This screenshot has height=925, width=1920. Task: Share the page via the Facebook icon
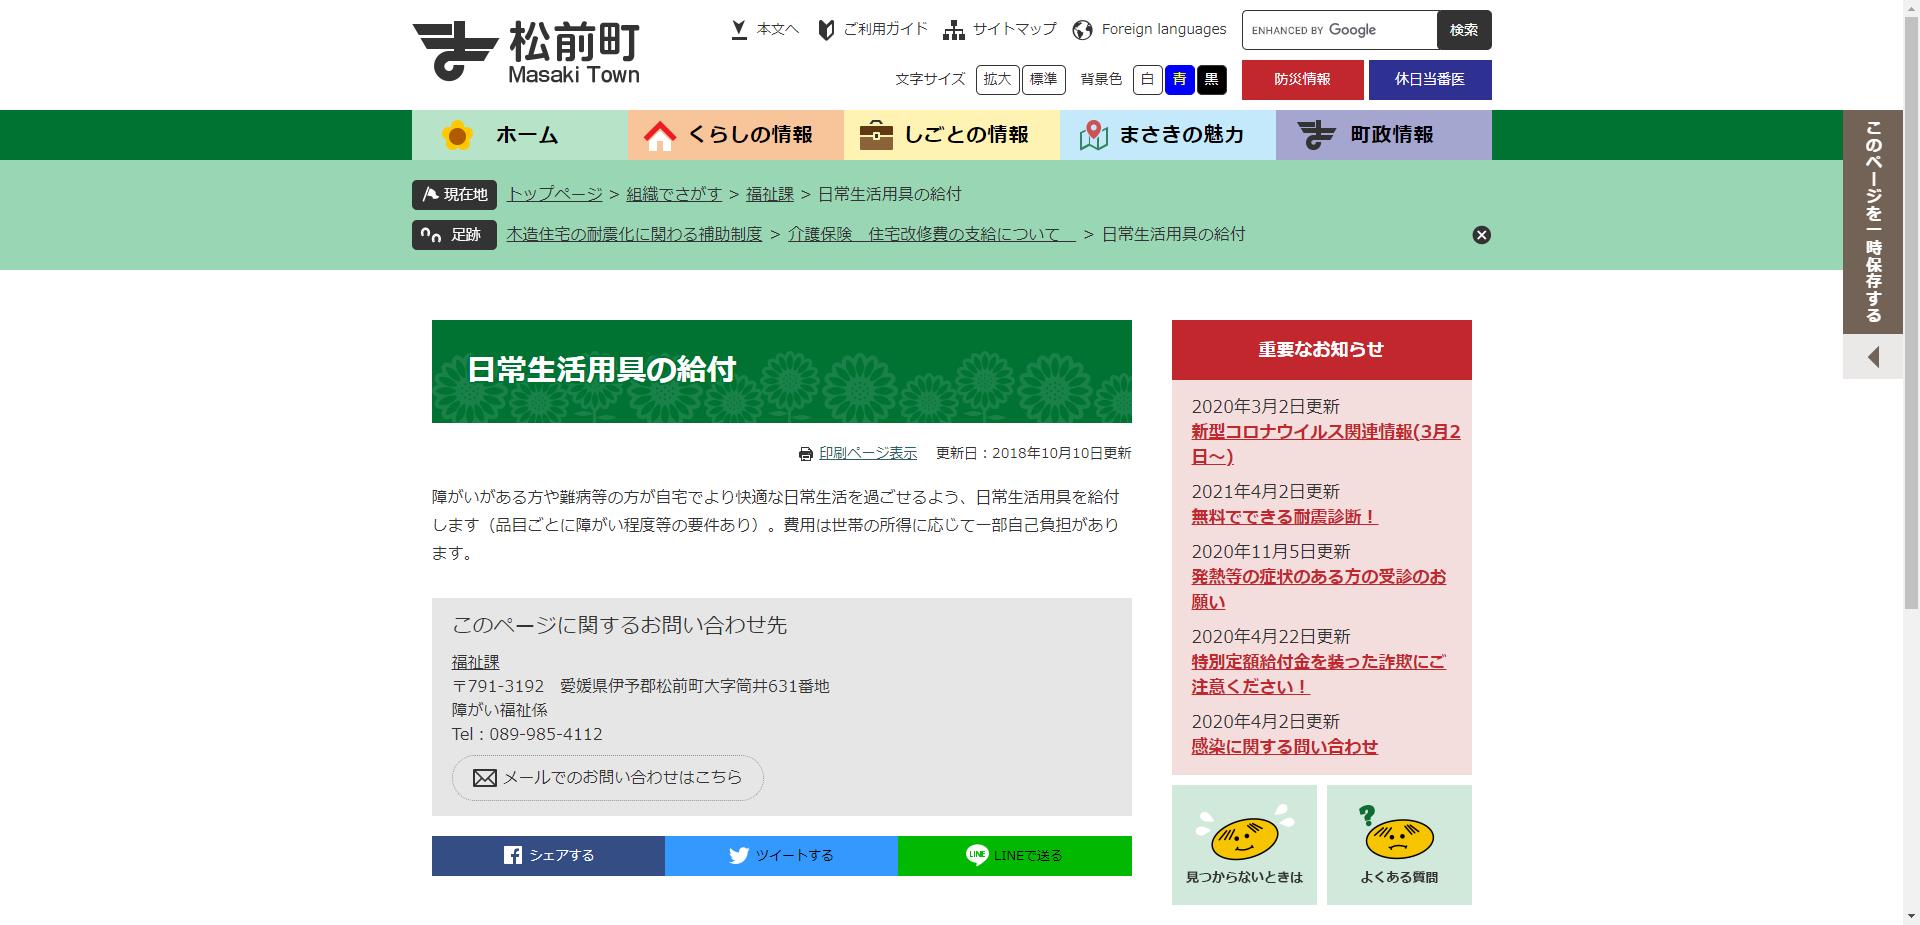coord(513,856)
